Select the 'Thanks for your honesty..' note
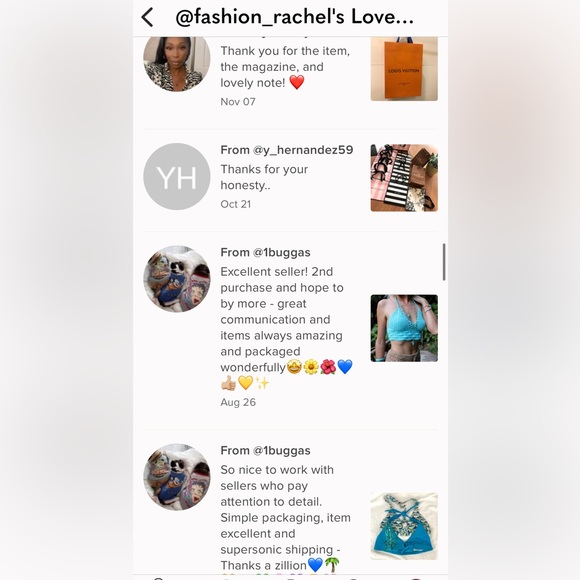The height and width of the screenshot is (580, 580). click(x=264, y=177)
